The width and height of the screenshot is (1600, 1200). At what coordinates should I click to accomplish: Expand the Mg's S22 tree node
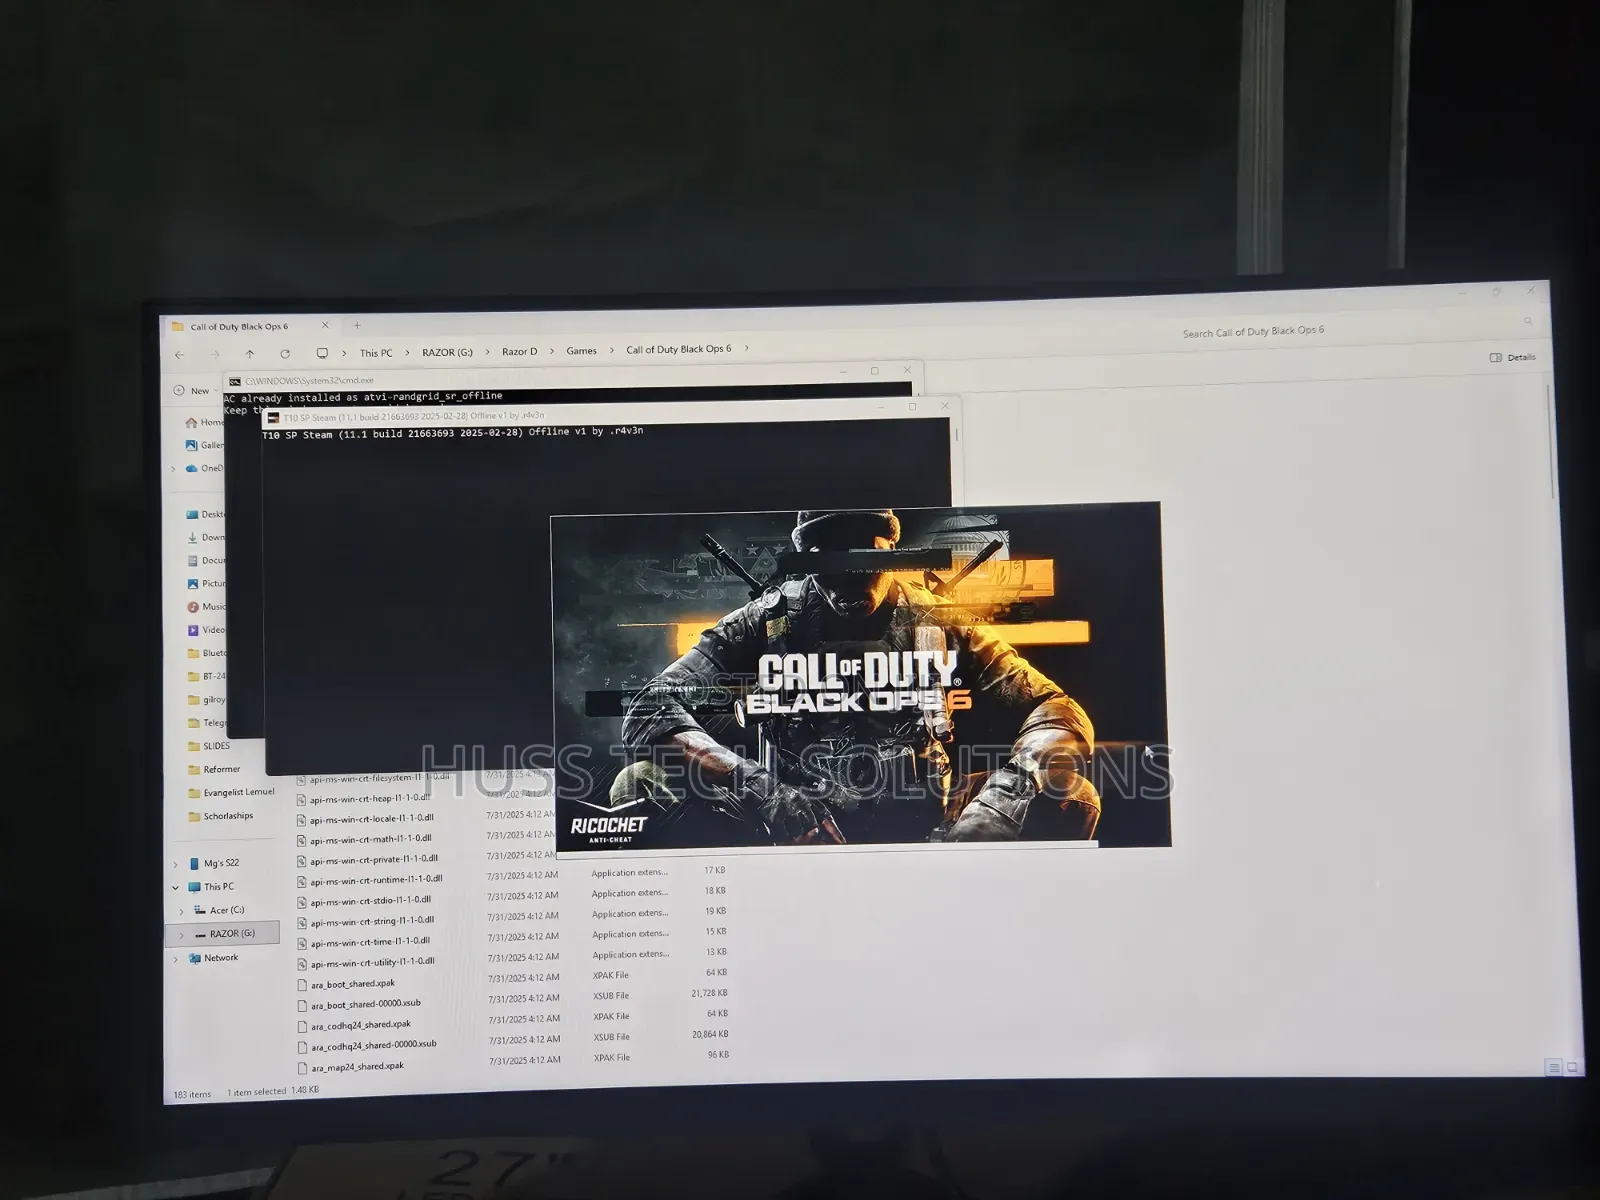point(176,864)
